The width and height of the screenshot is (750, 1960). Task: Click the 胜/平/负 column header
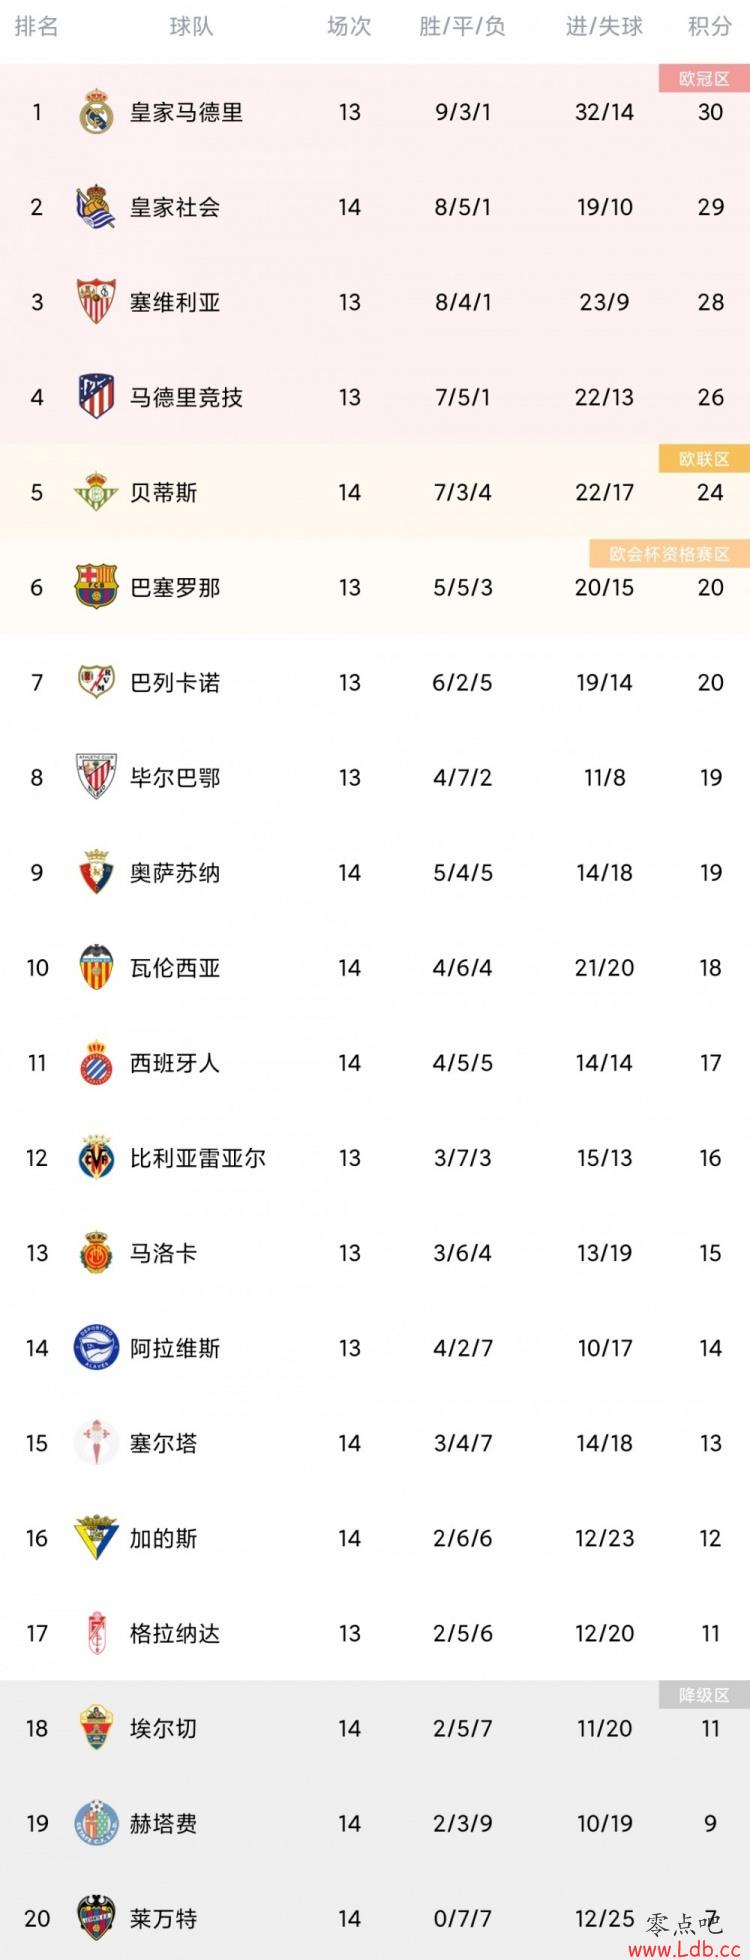click(x=462, y=27)
